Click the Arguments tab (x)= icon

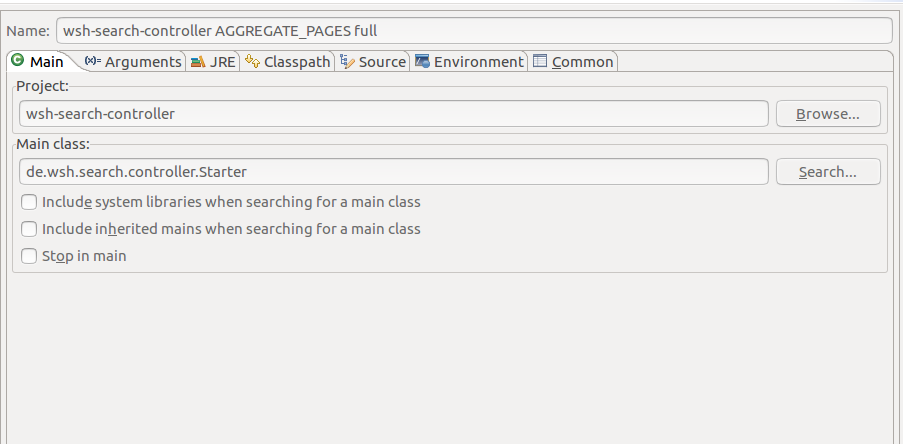[x=93, y=61]
